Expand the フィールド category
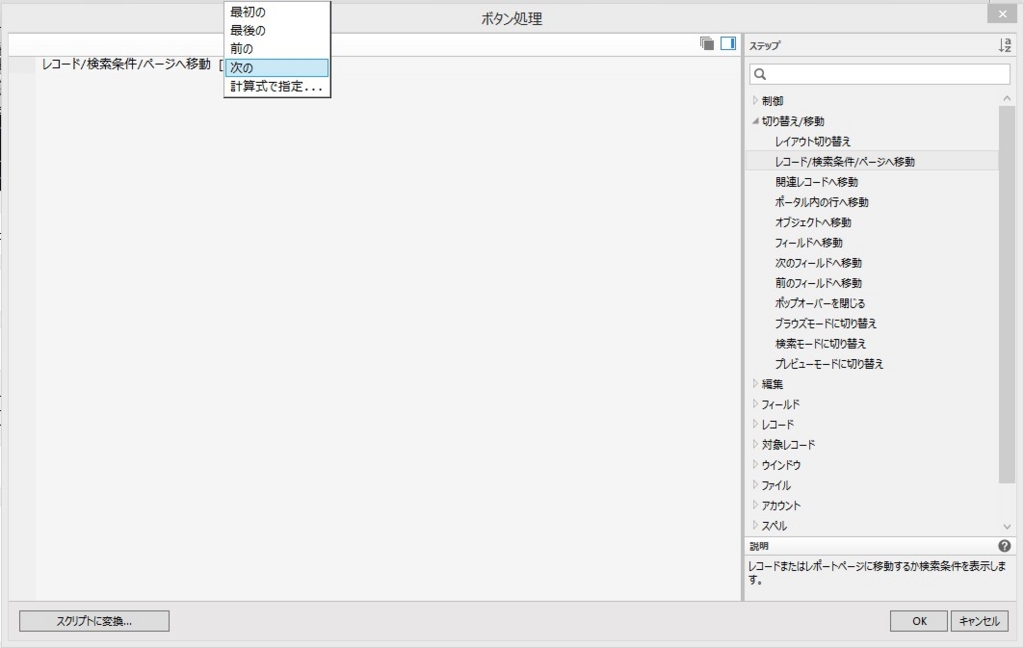Viewport: 1024px width, 648px height. tap(756, 404)
